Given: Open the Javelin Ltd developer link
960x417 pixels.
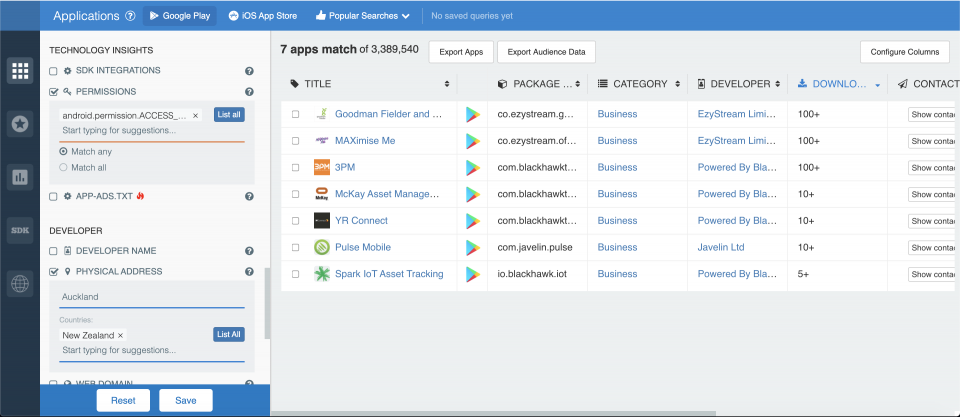Looking at the screenshot, I should pos(721,247).
